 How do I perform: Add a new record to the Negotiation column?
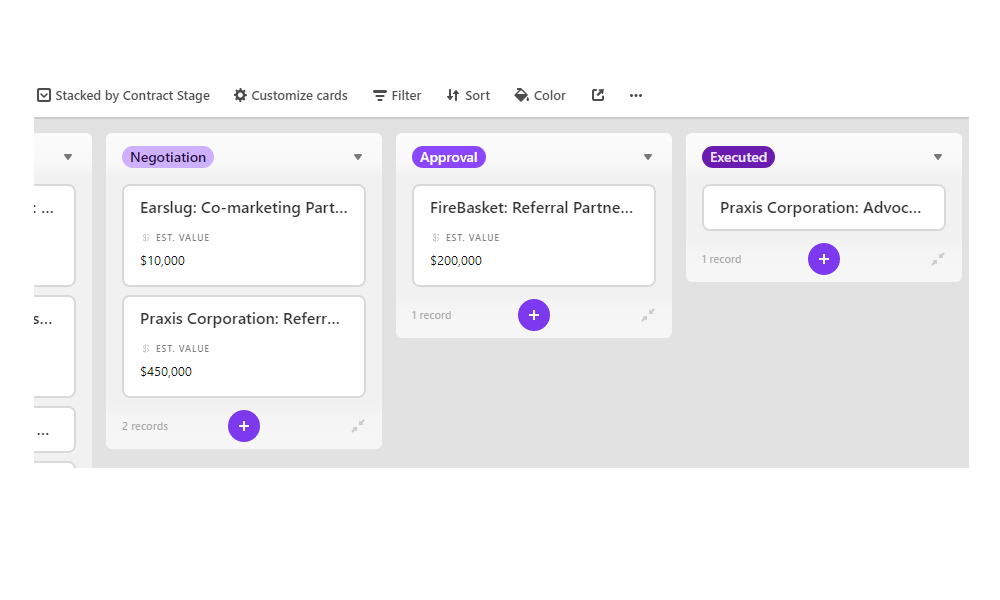(x=244, y=426)
